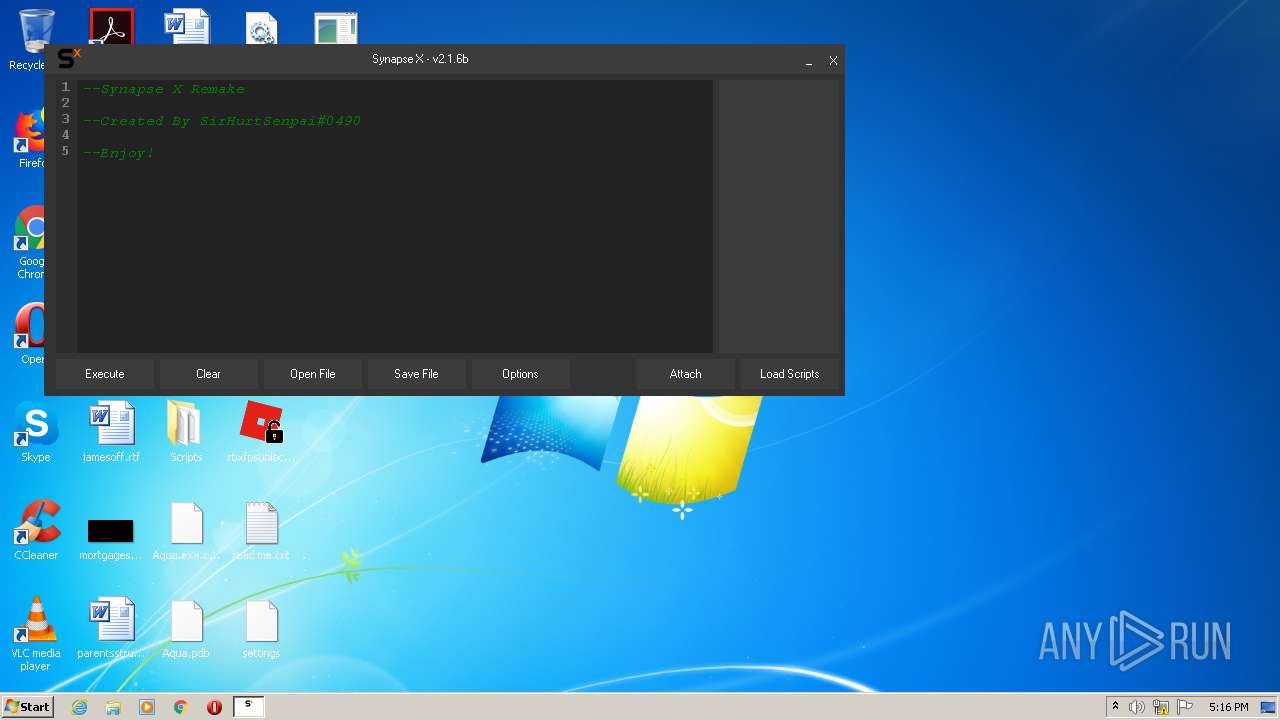Click the 5:16 PM clock
Image resolution: width=1280 pixels, height=720 pixels.
pos(1228,707)
